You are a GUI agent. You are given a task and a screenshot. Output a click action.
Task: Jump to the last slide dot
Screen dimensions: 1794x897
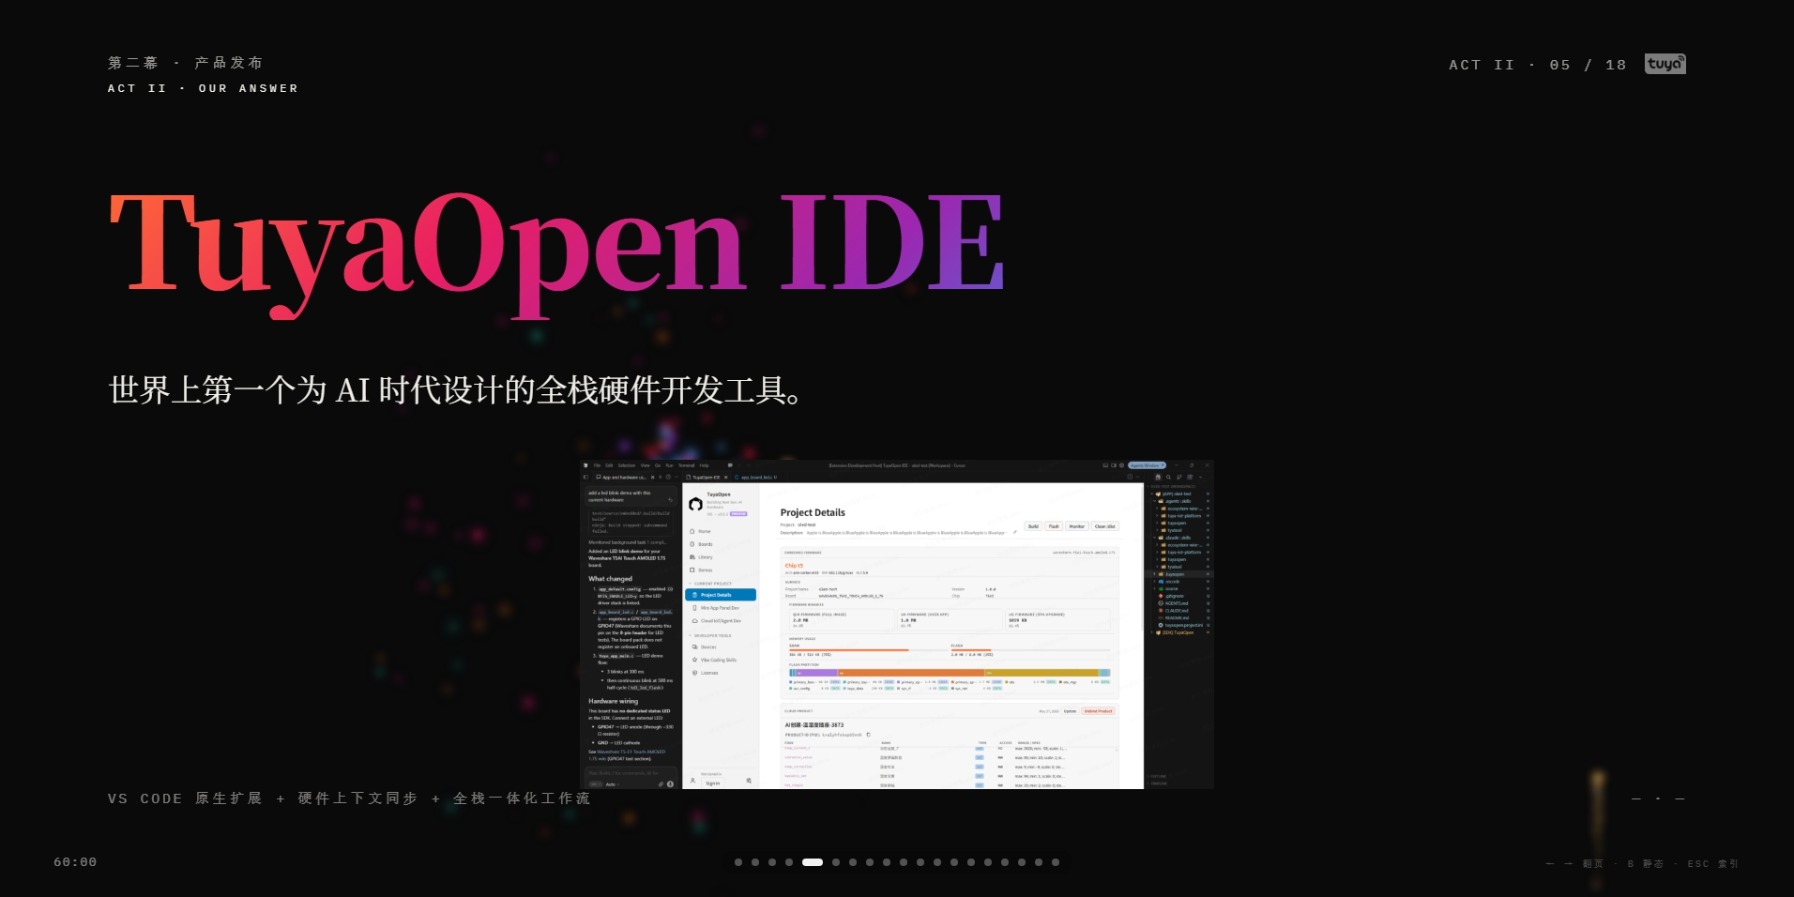coord(1055,862)
